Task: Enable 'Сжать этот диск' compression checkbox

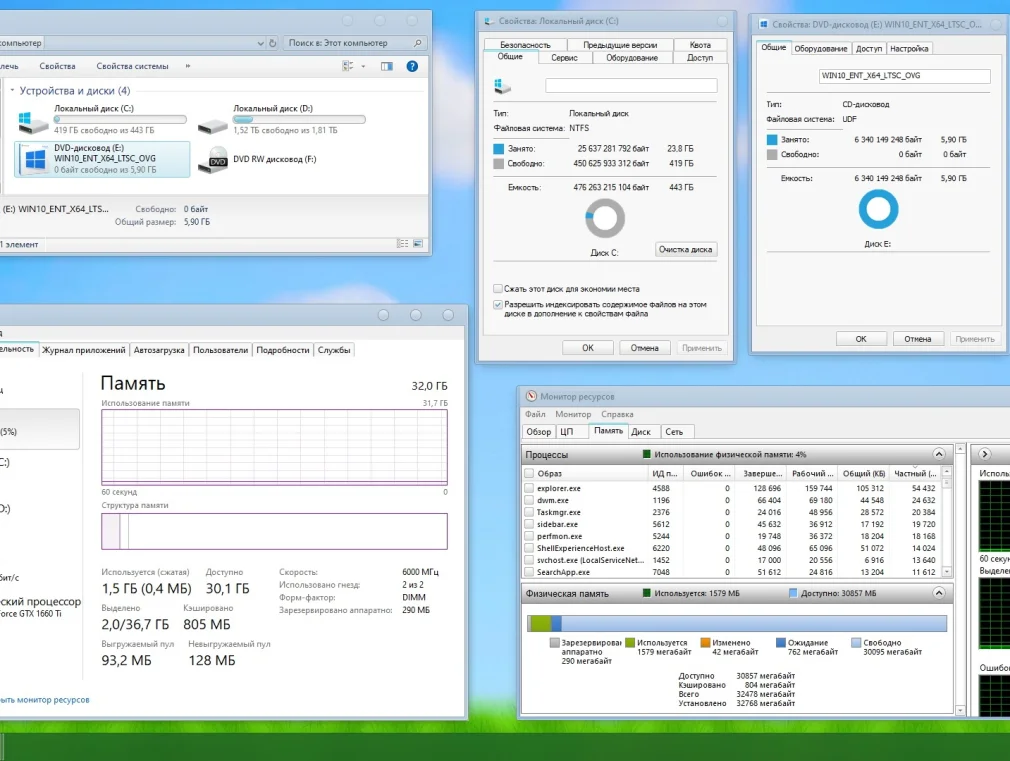Action: [x=498, y=288]
